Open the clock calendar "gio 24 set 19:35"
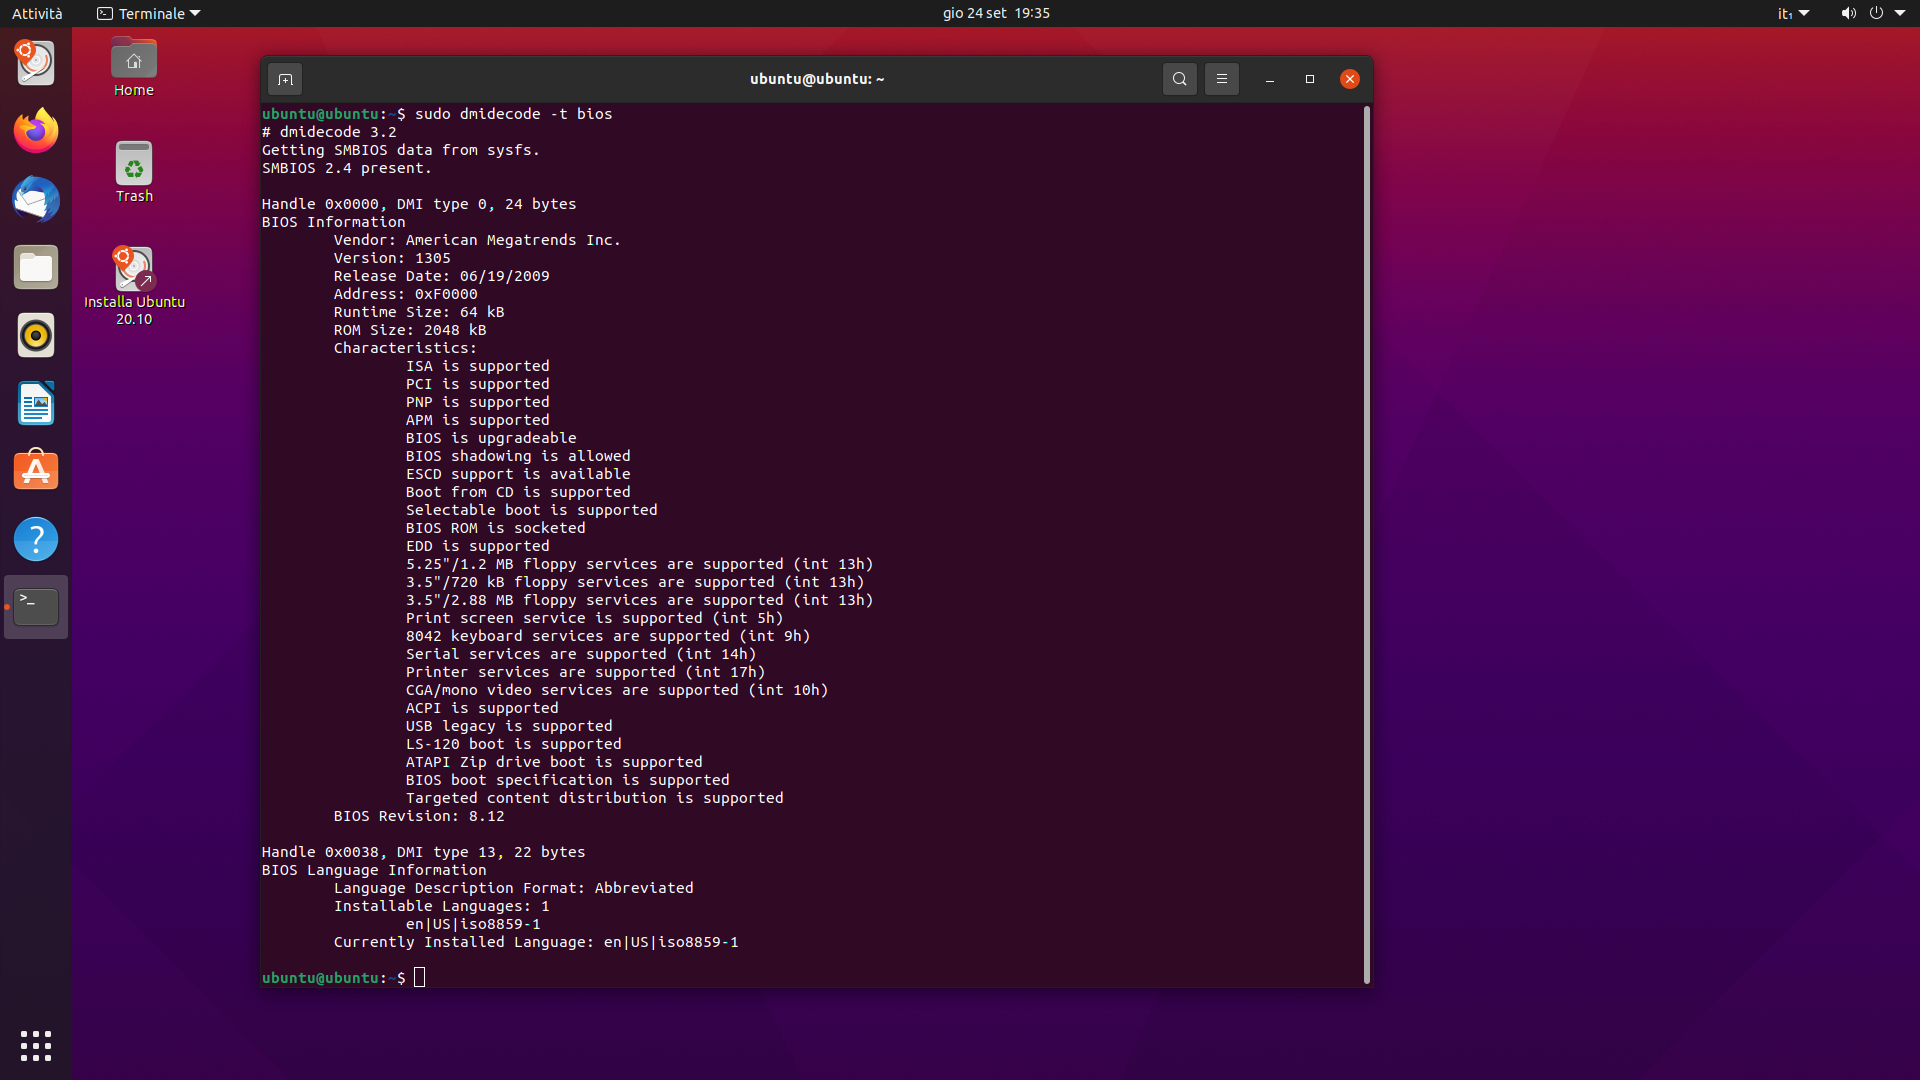Viewport: 1920px width, 1080px height. pyautogui.click(x=996, y=13)
